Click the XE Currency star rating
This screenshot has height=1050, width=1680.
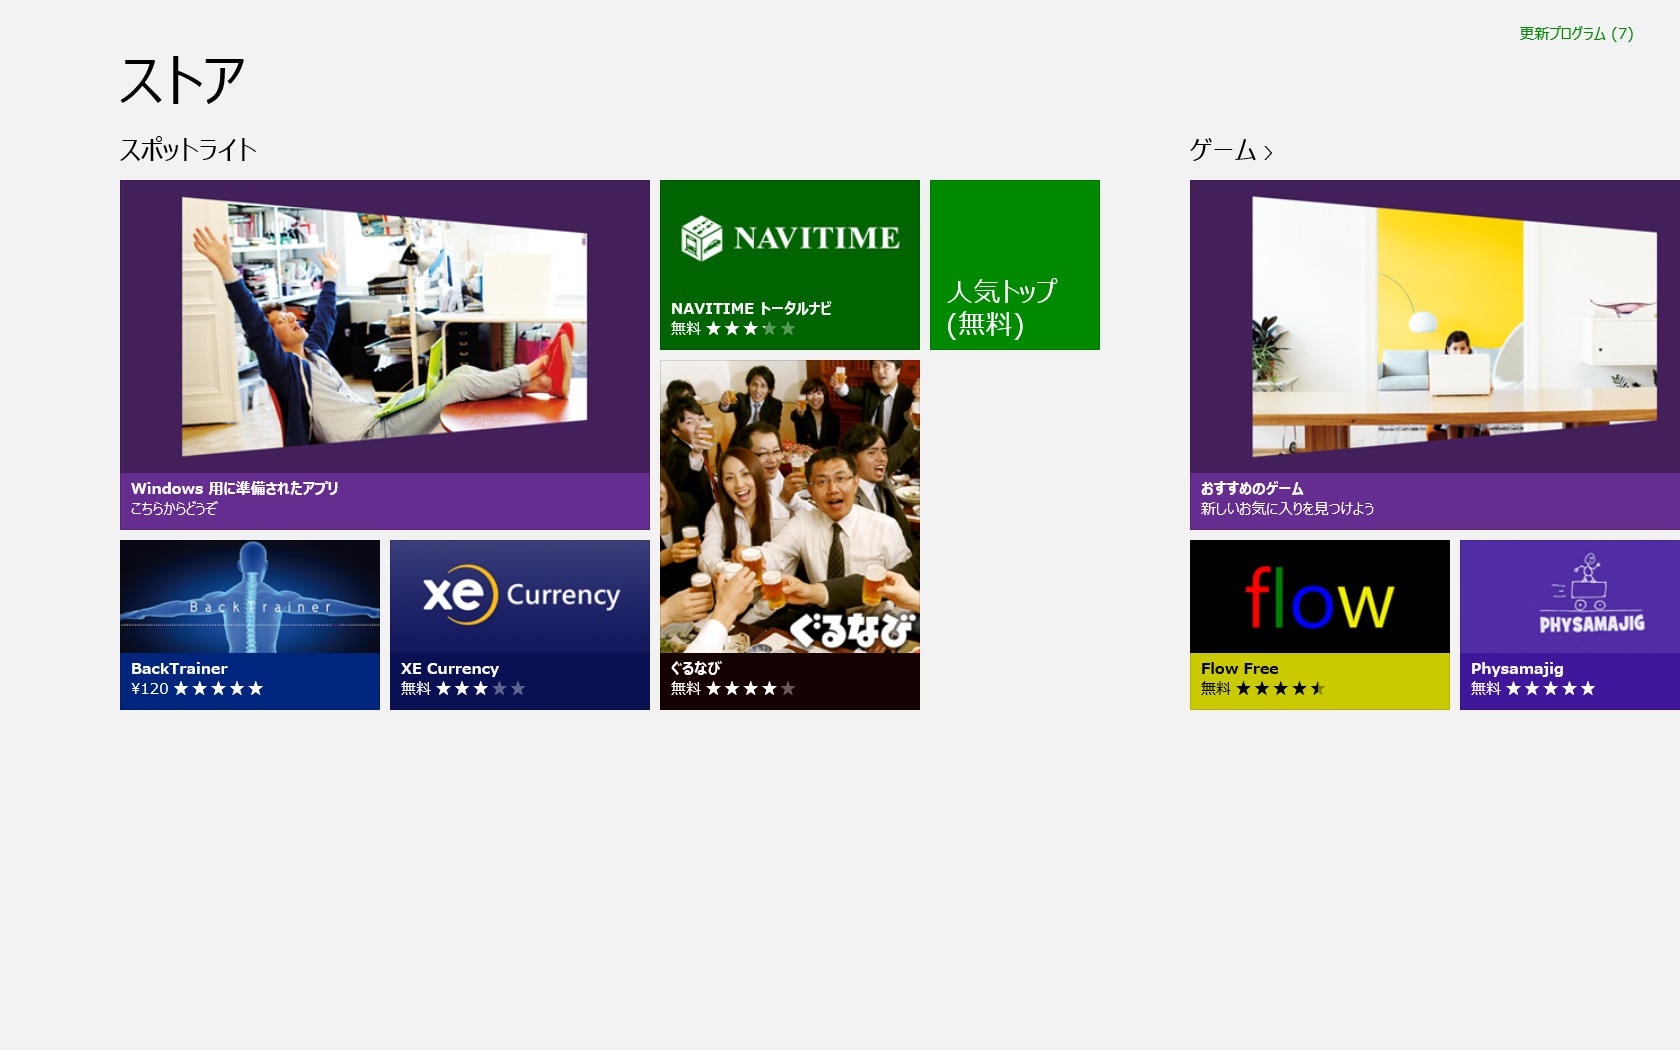(x=481, y=688)
